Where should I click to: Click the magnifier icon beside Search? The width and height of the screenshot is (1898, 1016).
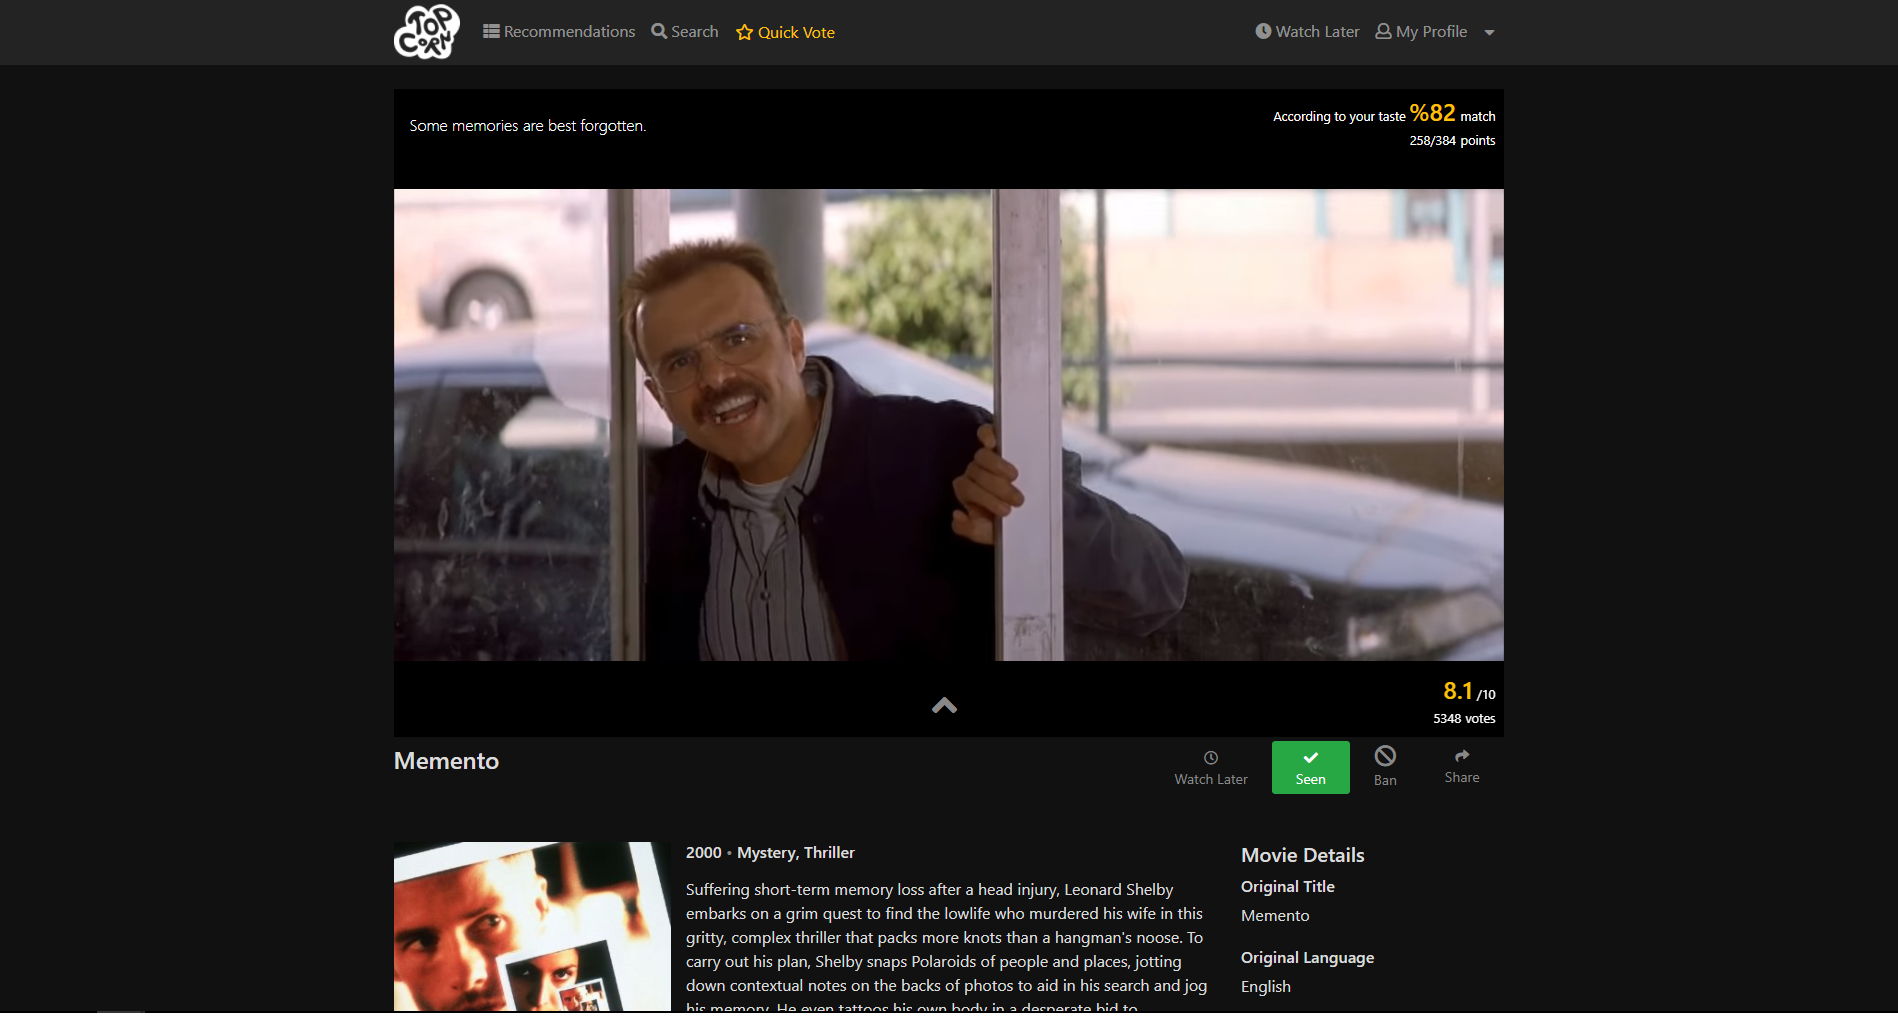click(x=659, y=31)
